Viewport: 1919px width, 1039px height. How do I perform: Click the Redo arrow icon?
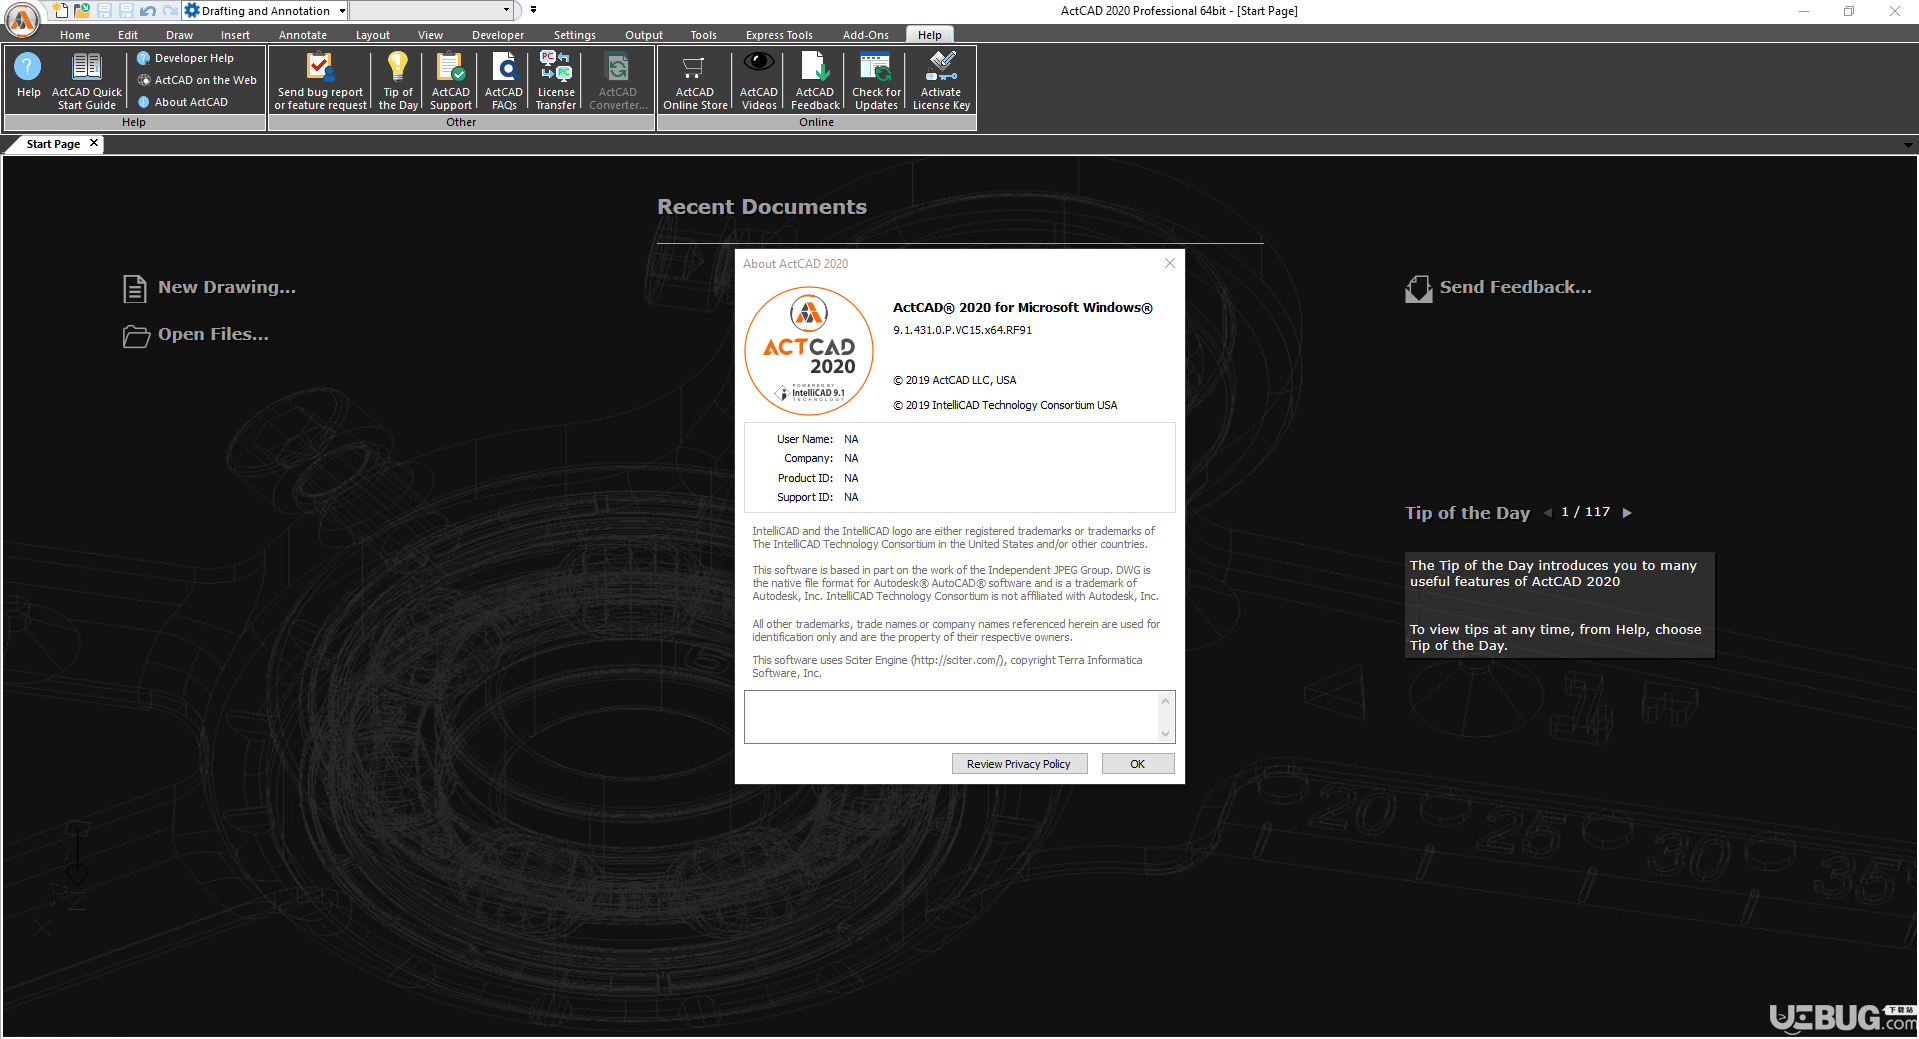pos(170,10)
